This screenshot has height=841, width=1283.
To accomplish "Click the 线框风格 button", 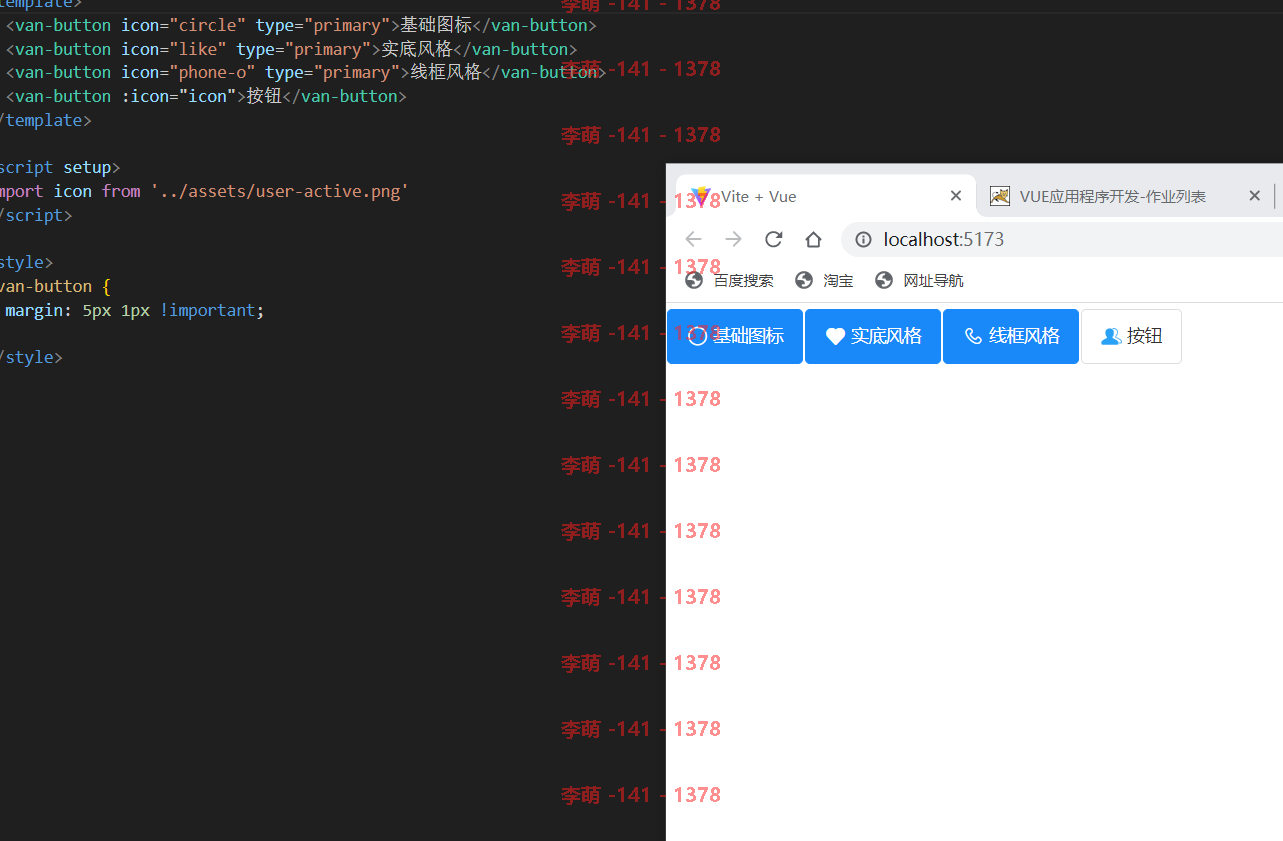I will pyautogui.click(x=1011, y=336).
